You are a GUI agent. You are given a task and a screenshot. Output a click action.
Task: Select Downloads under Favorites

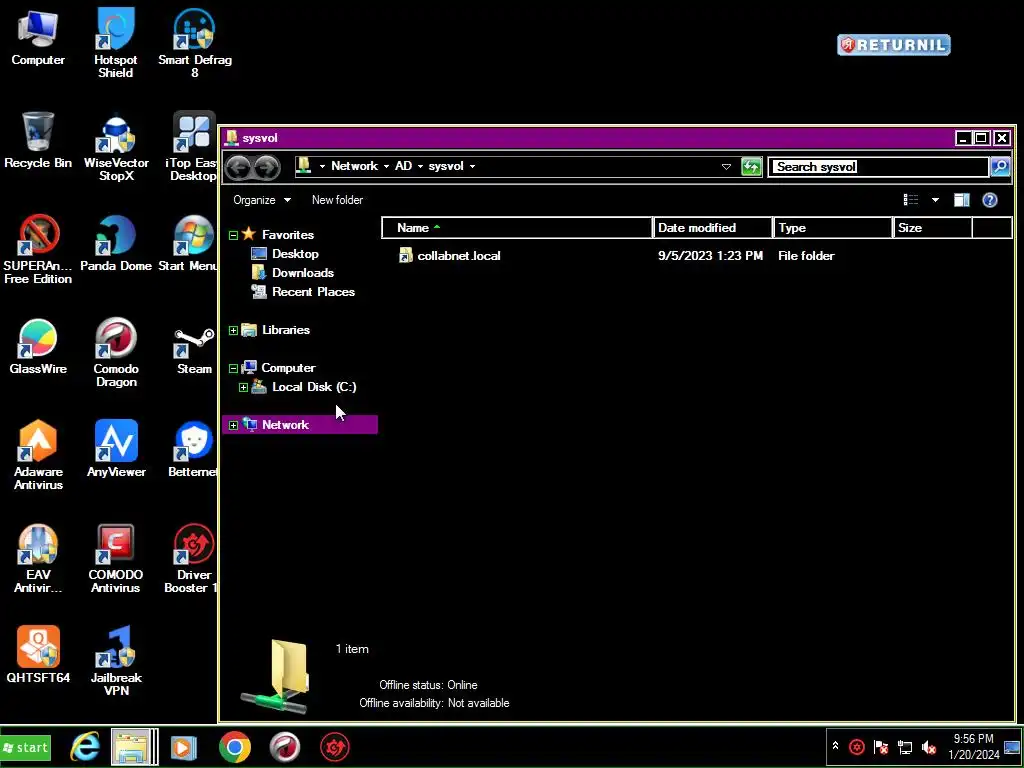(302, 273)
